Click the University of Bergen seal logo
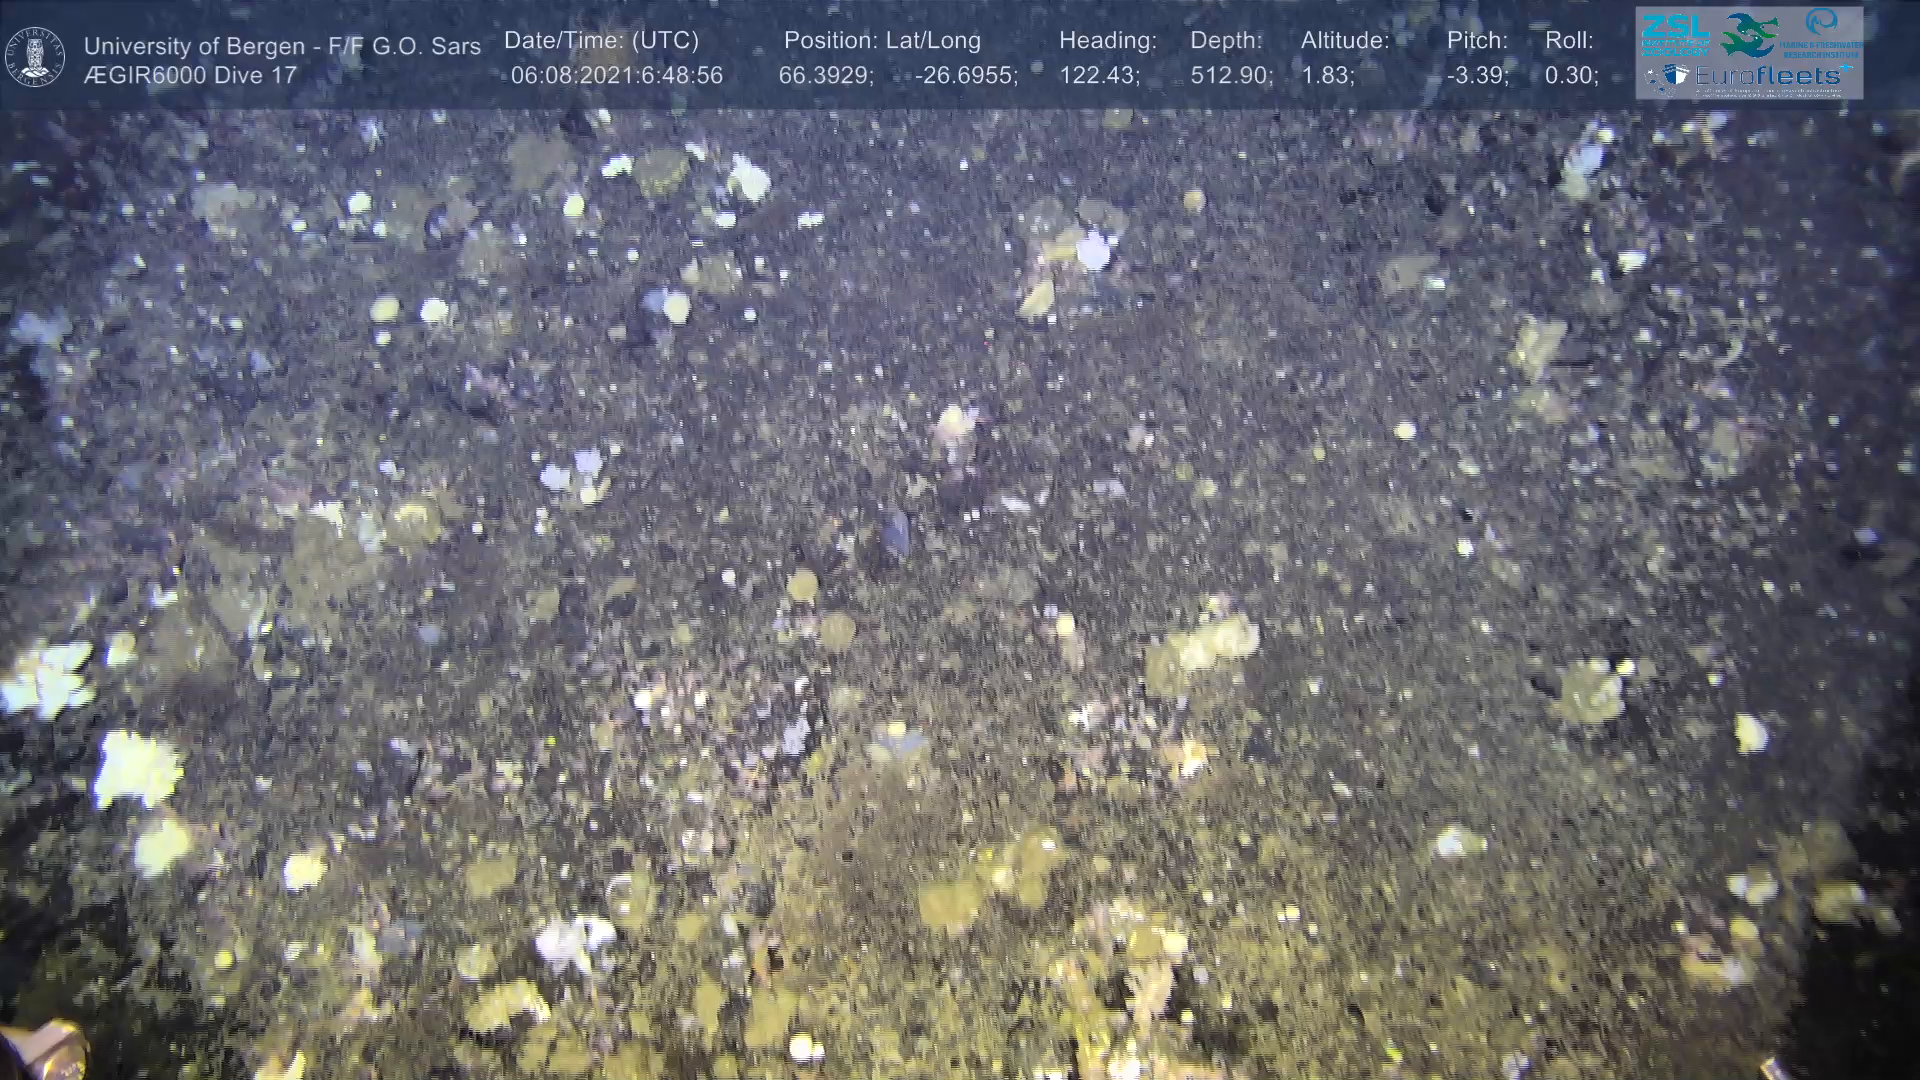The height and width of the screenshot is (1080, 1920). click(35, 57)
